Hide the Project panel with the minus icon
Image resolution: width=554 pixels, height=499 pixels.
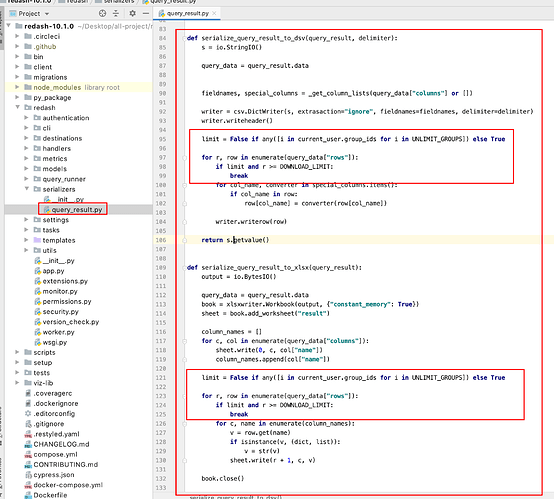pos(146,13)
